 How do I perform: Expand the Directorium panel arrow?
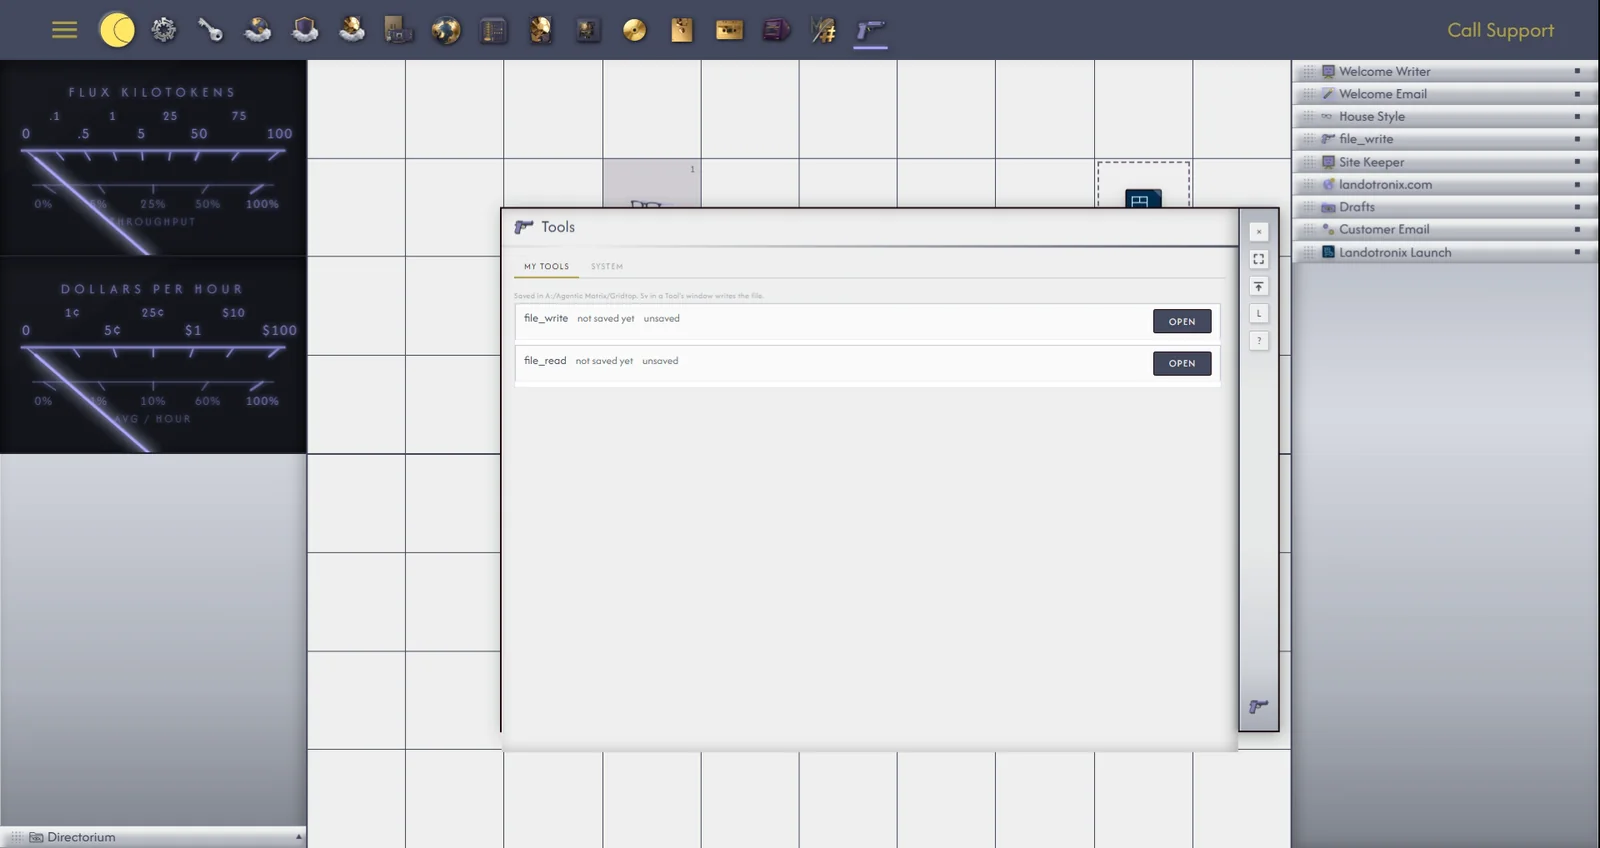tap(298, 837)
